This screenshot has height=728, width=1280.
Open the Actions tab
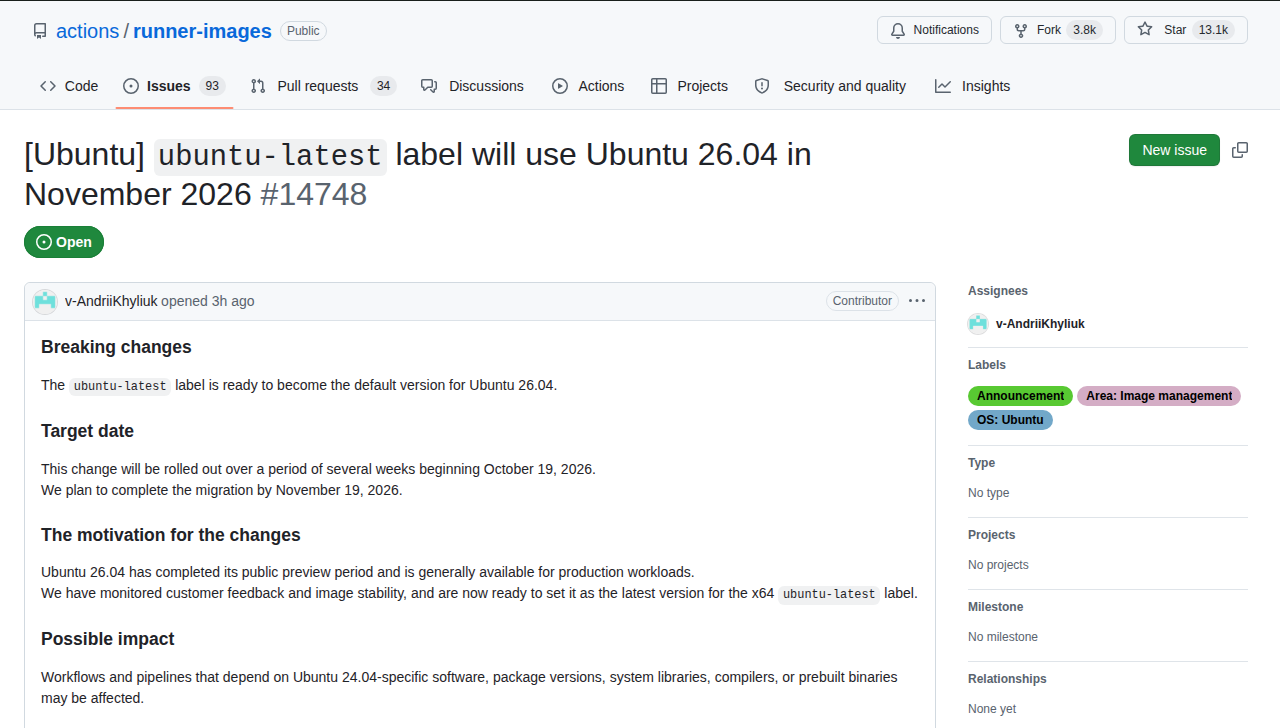click(x=588, y=86)
